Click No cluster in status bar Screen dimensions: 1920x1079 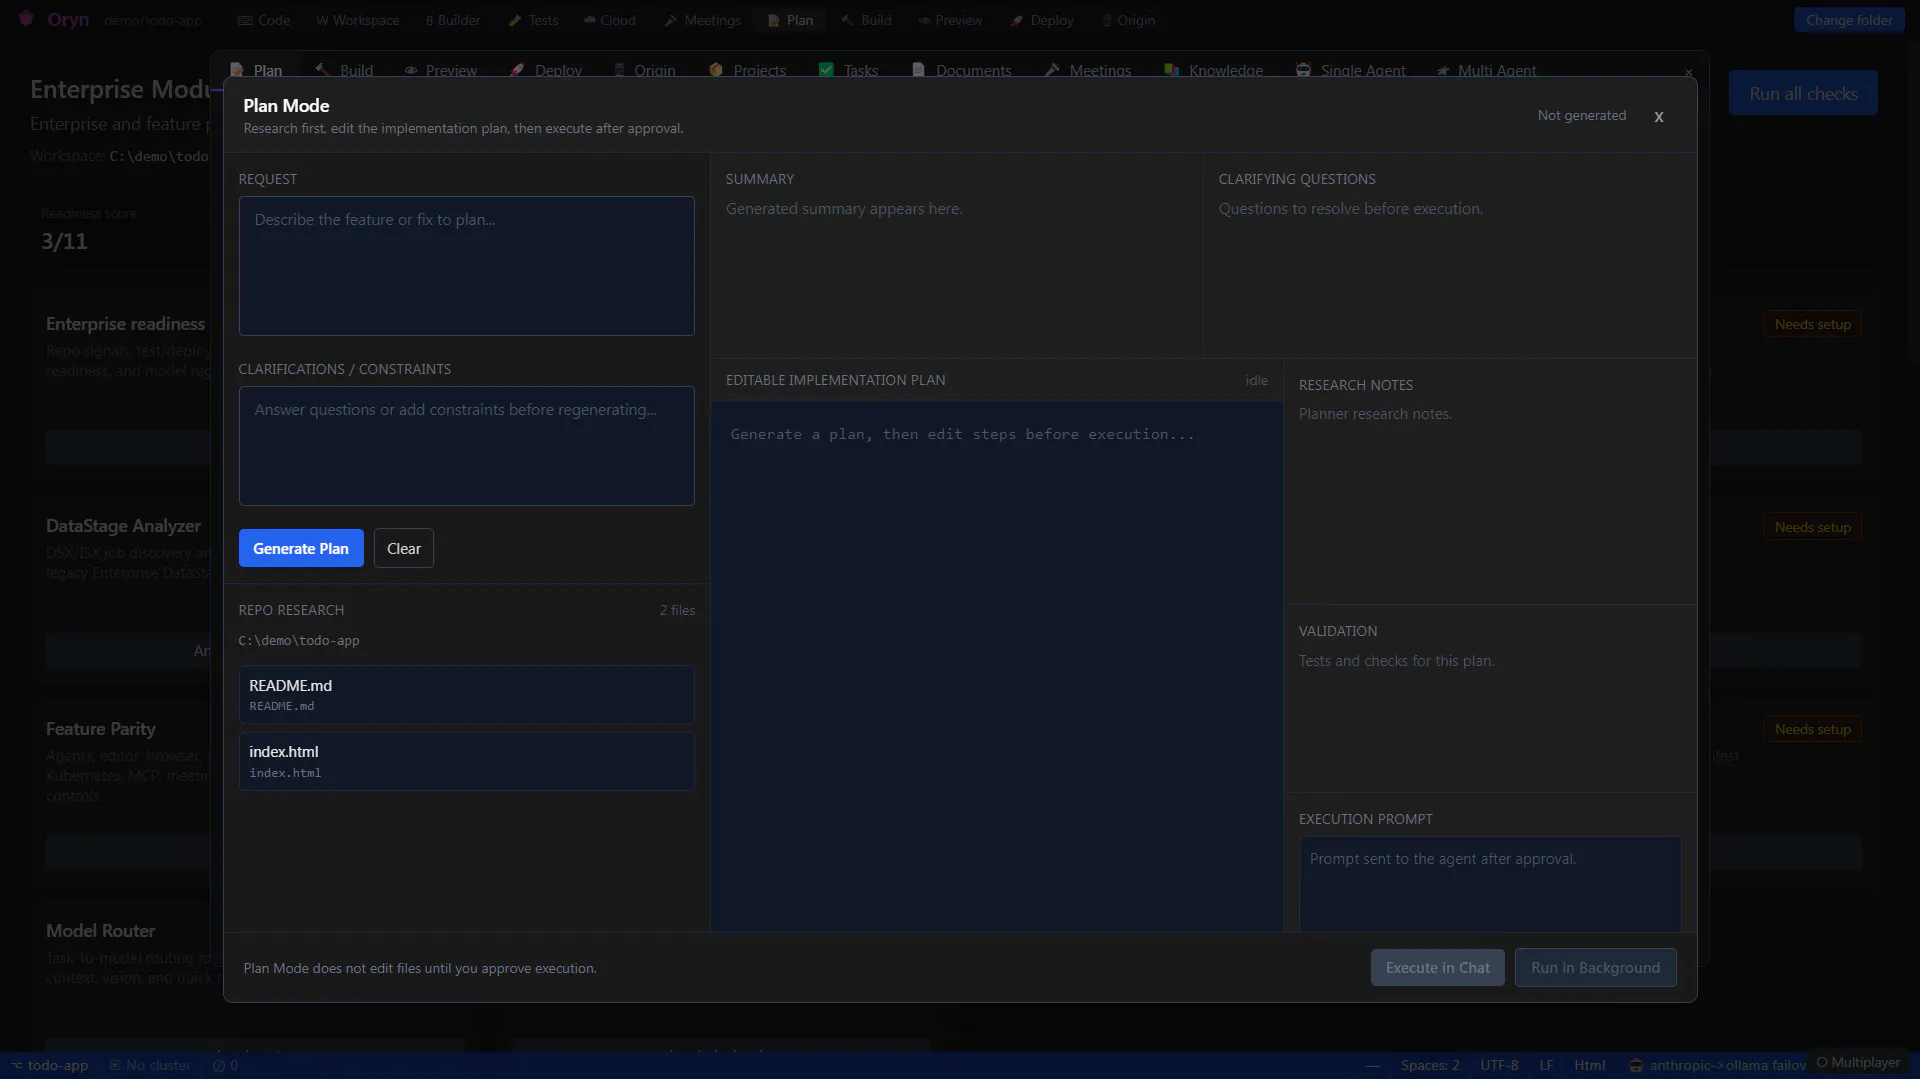pos(150,1065)
